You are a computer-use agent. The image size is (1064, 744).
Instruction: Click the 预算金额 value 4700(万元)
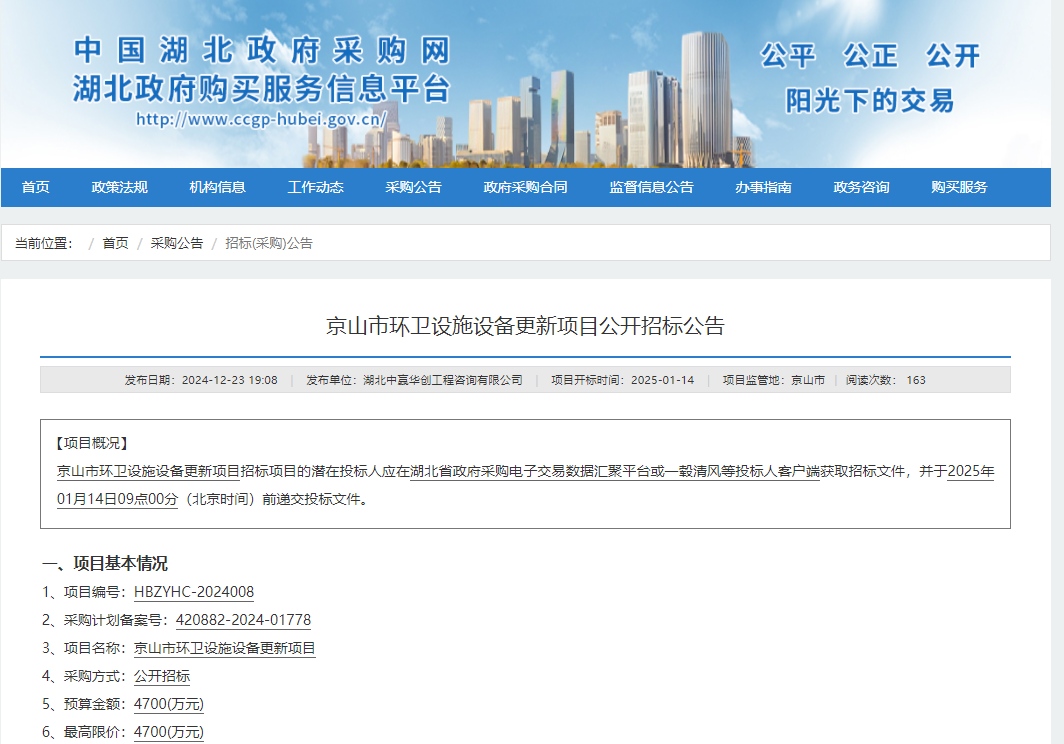[x=169, y=704]
